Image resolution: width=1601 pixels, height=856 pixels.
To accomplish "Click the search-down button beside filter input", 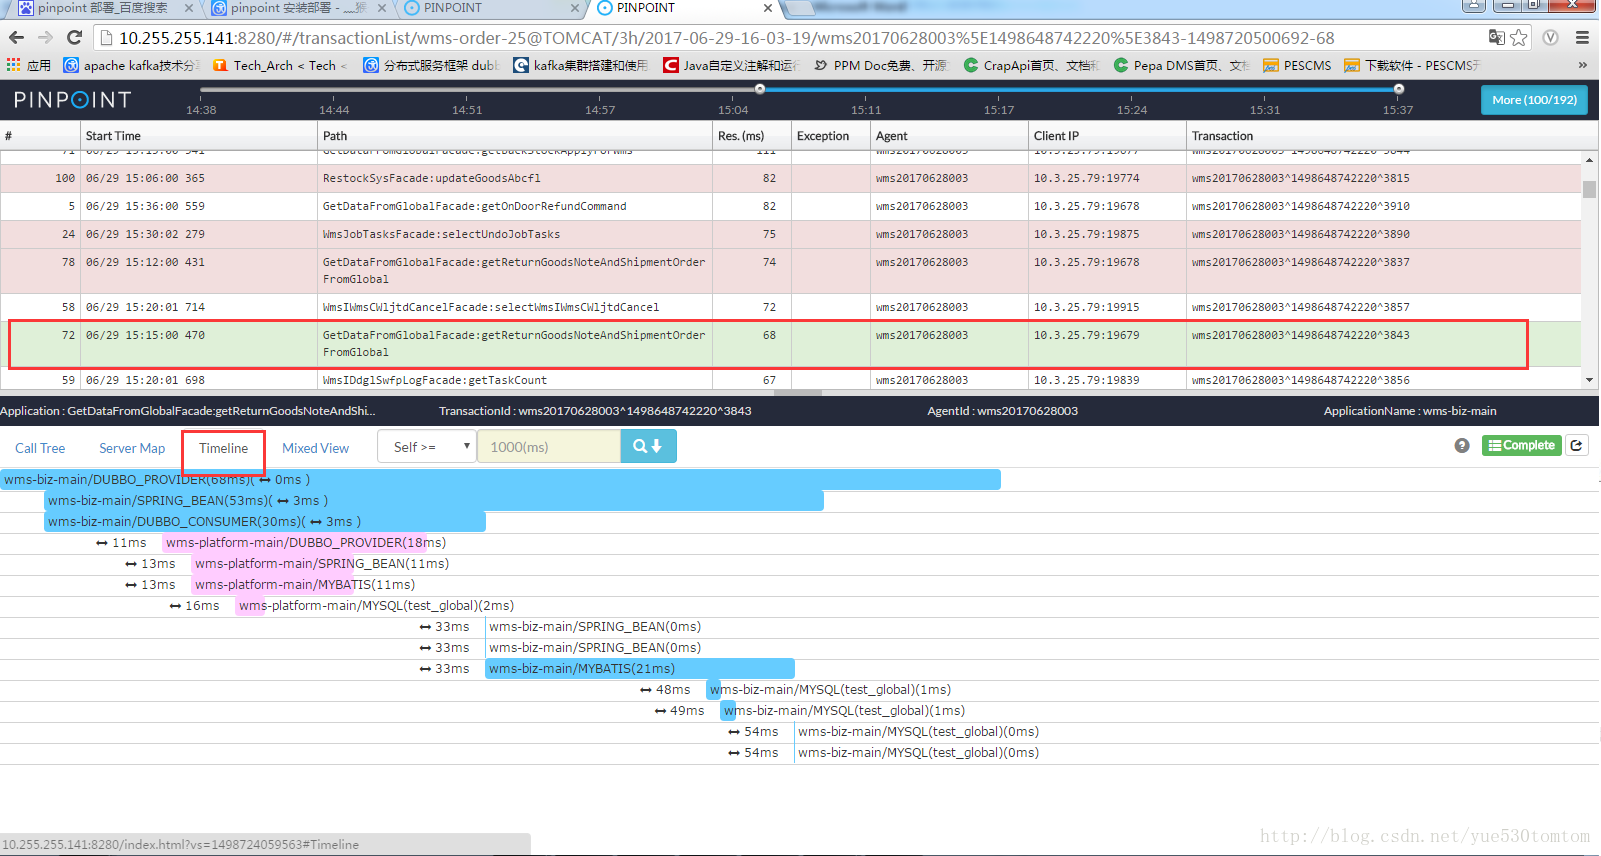I will (648, 447).
